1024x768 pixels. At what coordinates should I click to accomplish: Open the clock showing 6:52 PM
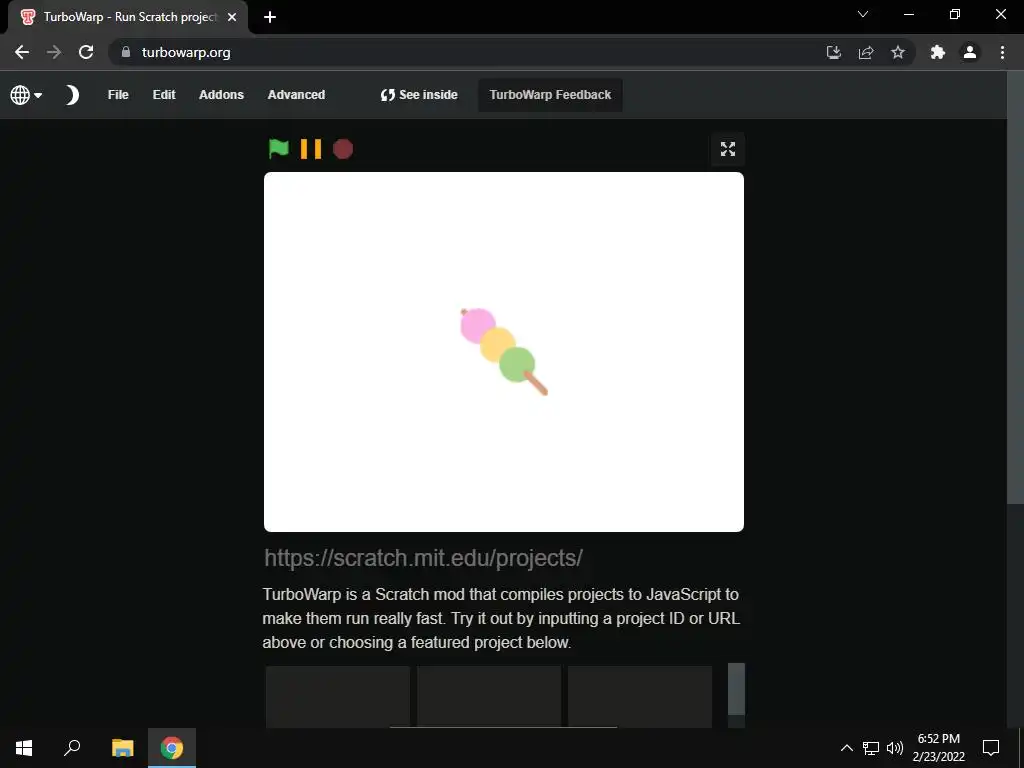coord(938,748)
